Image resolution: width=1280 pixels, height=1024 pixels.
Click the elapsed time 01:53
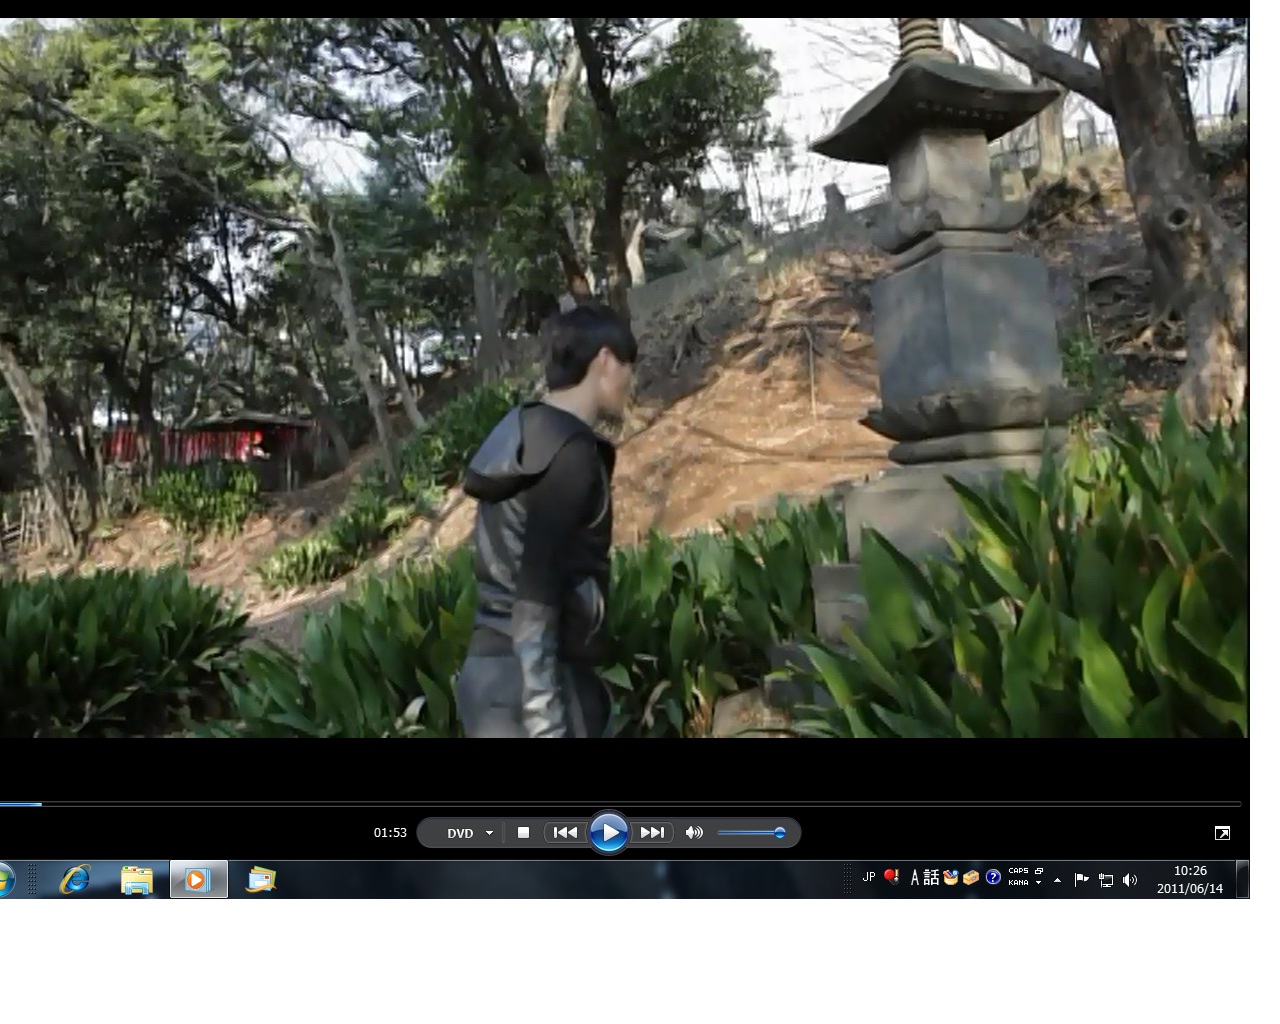click(390, 833)
